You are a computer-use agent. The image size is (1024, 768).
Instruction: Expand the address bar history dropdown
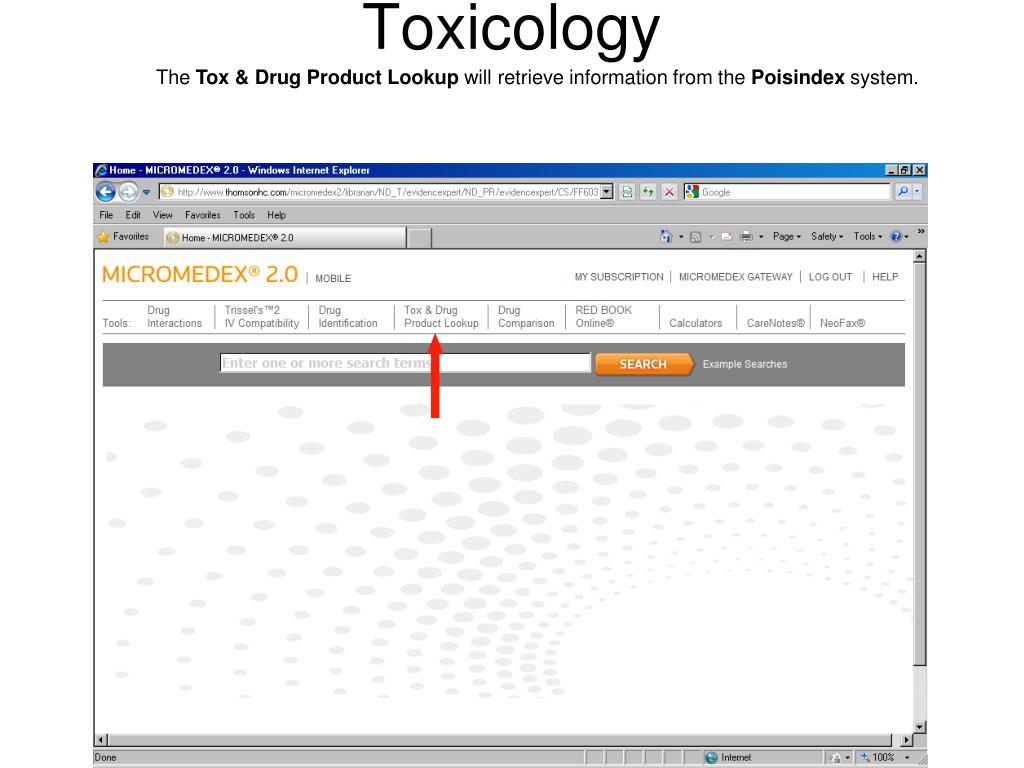607,192
